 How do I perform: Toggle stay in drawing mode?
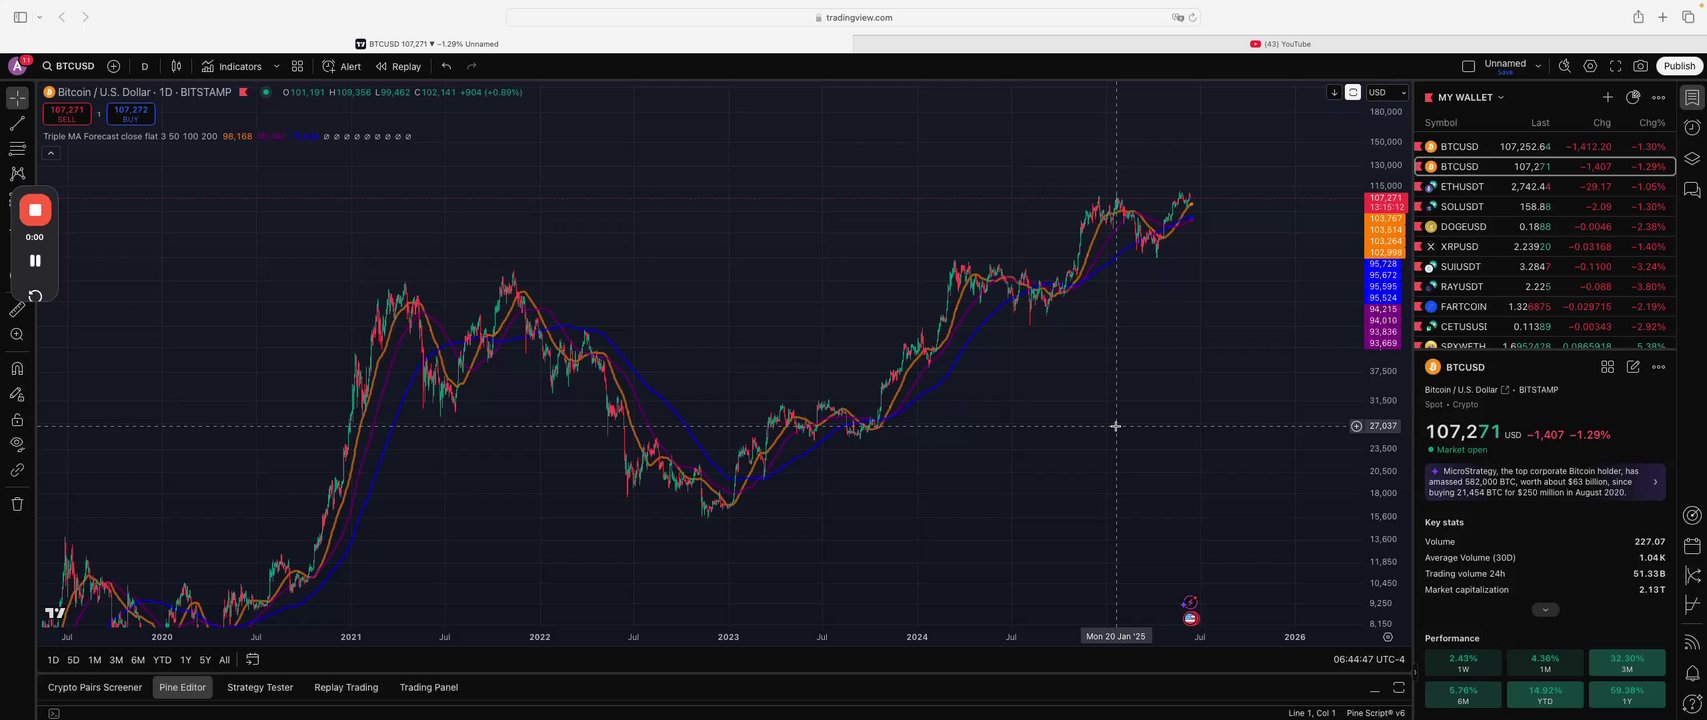point(17,394)
